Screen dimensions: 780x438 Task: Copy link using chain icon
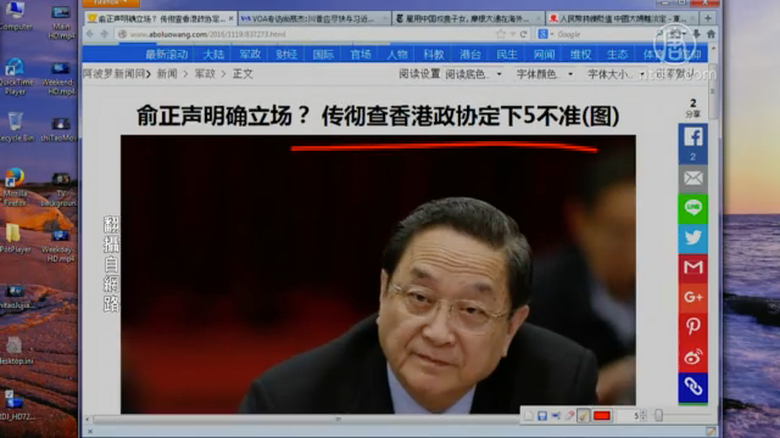click(692, 386)
